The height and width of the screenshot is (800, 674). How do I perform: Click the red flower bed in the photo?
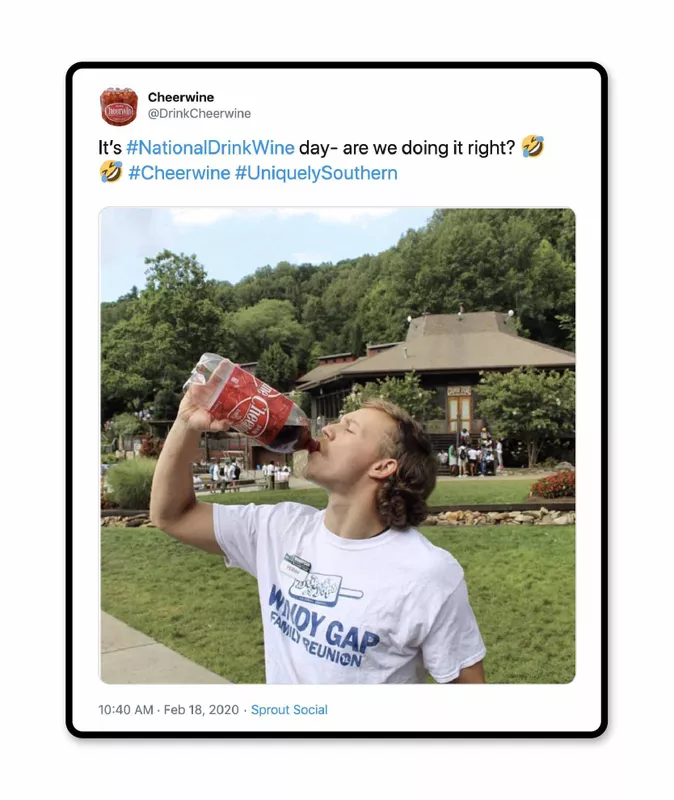point(553,485)
